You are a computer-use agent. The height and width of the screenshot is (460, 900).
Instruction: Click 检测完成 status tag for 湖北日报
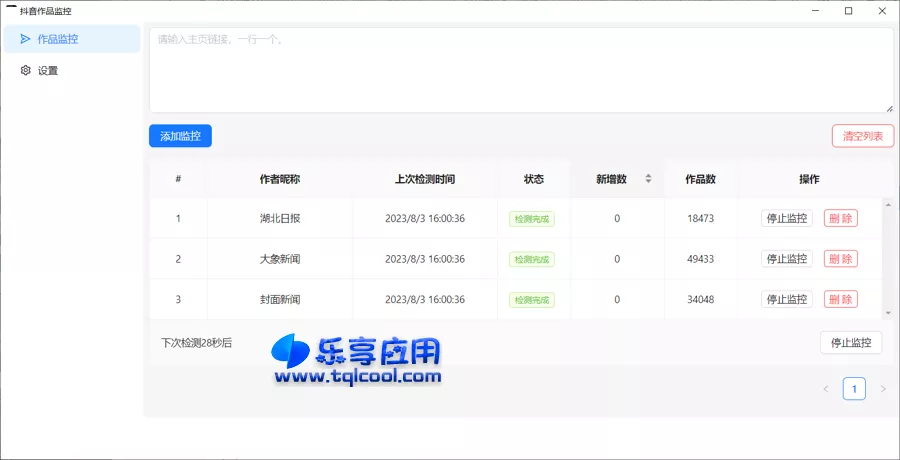pyautogui.click(x=532, y=219)
